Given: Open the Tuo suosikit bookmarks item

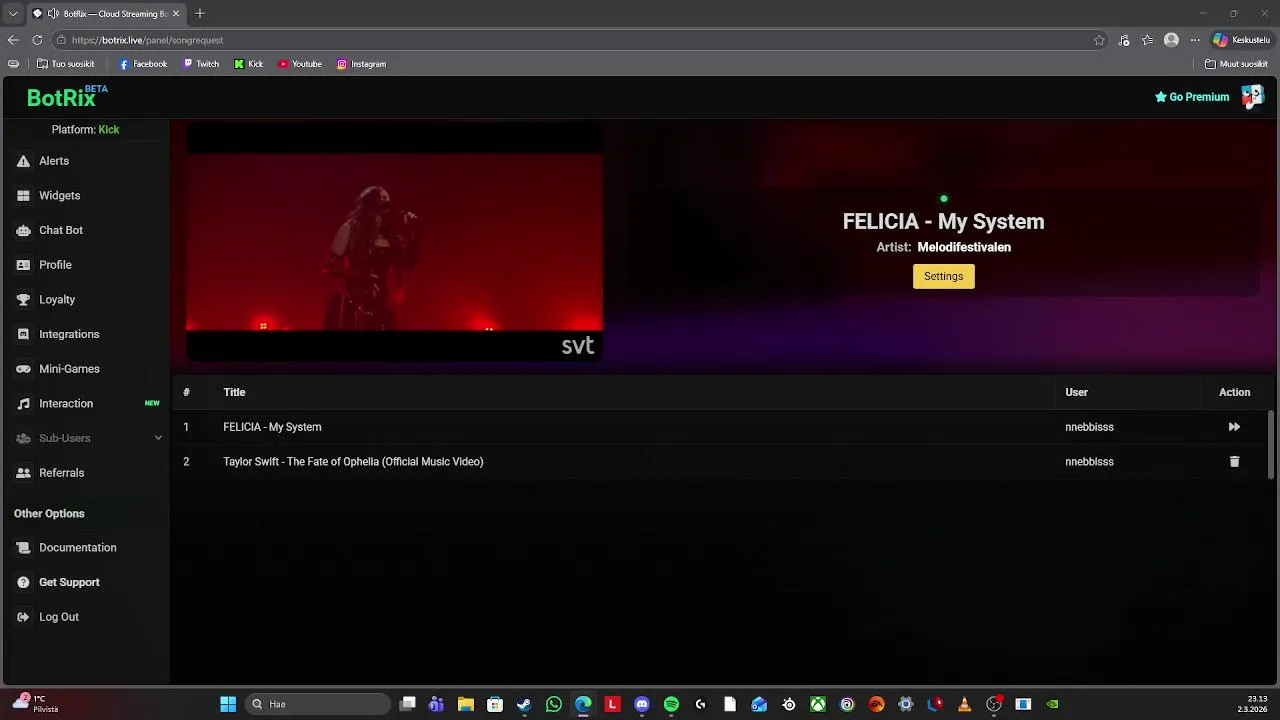Looking at the screenshot, I should pyautogui.click(x=66, y=64).
